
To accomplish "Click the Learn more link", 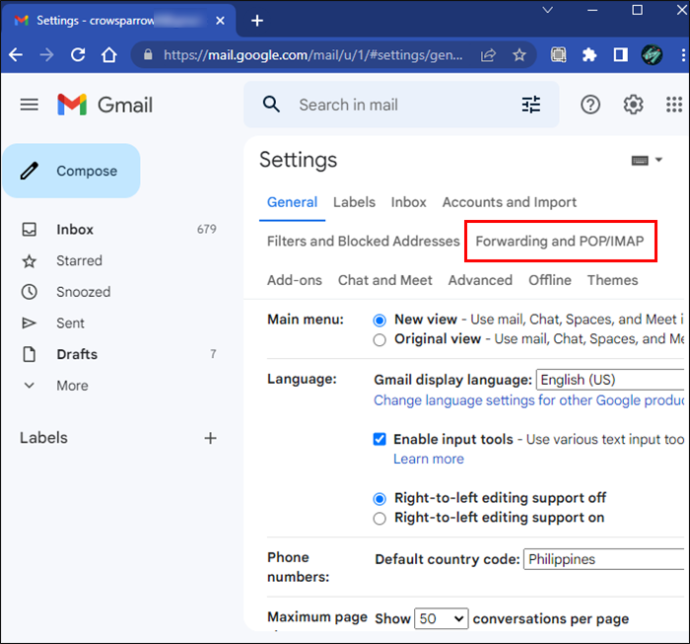I will point(429,459).
